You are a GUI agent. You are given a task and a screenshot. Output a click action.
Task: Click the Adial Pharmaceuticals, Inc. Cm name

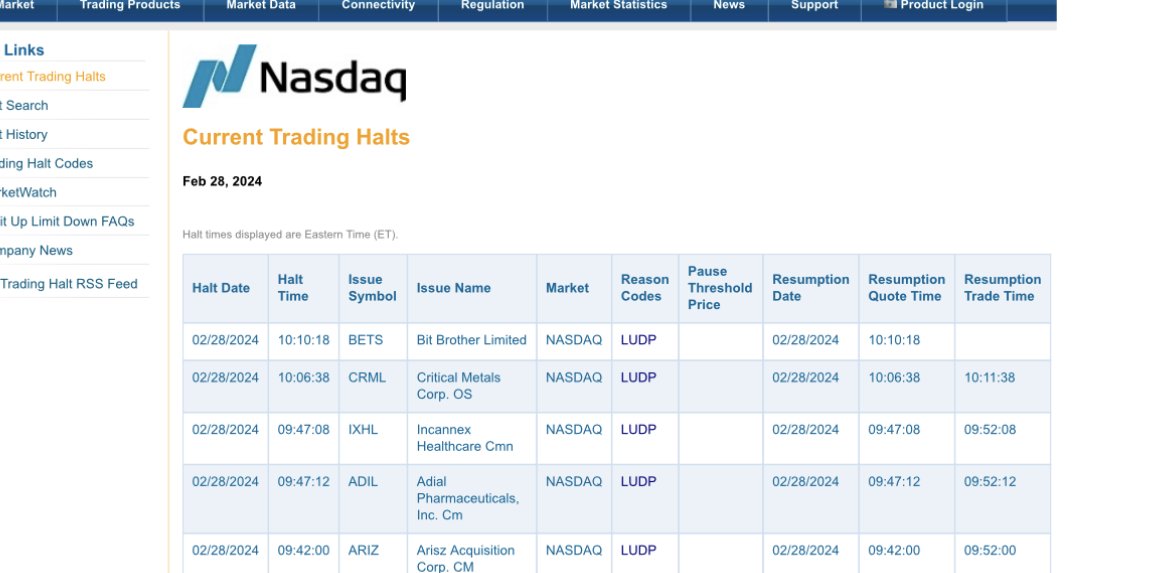[x=468, y=498]
